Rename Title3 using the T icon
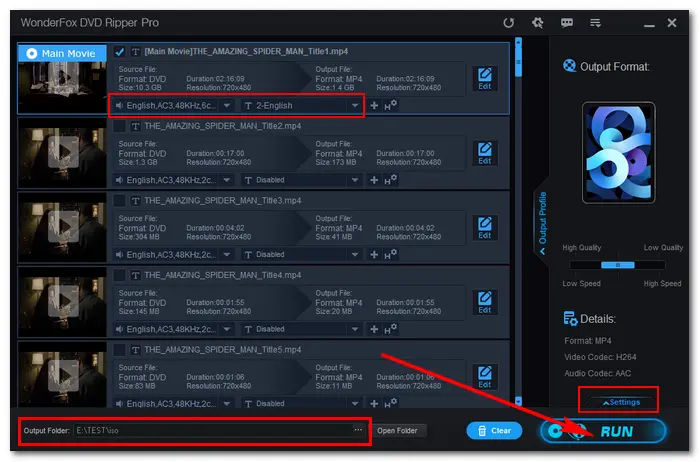This screenshot has width=700, height=462. tap(136, 201)
